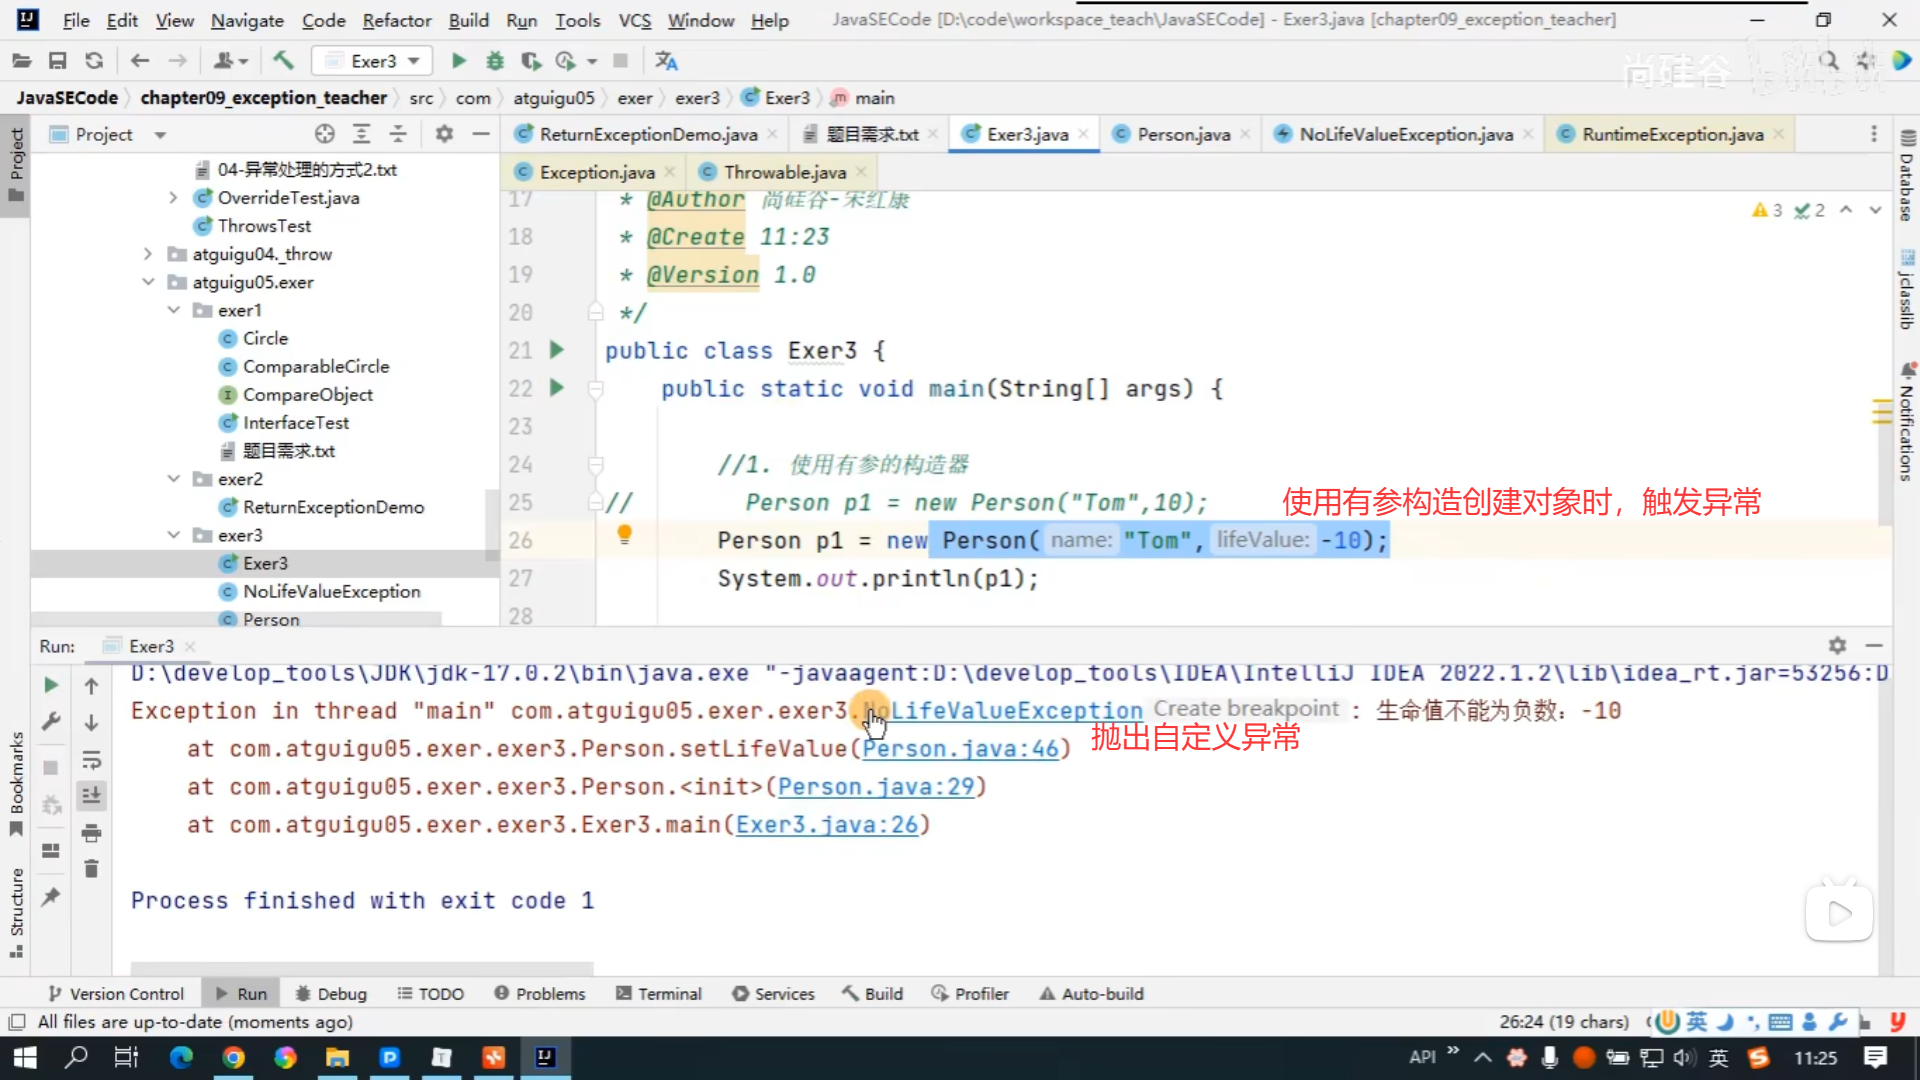The image size is (1920, 1080).
Task: Click the Debug bug icon in toolbar
Action: tap(494, 61)
